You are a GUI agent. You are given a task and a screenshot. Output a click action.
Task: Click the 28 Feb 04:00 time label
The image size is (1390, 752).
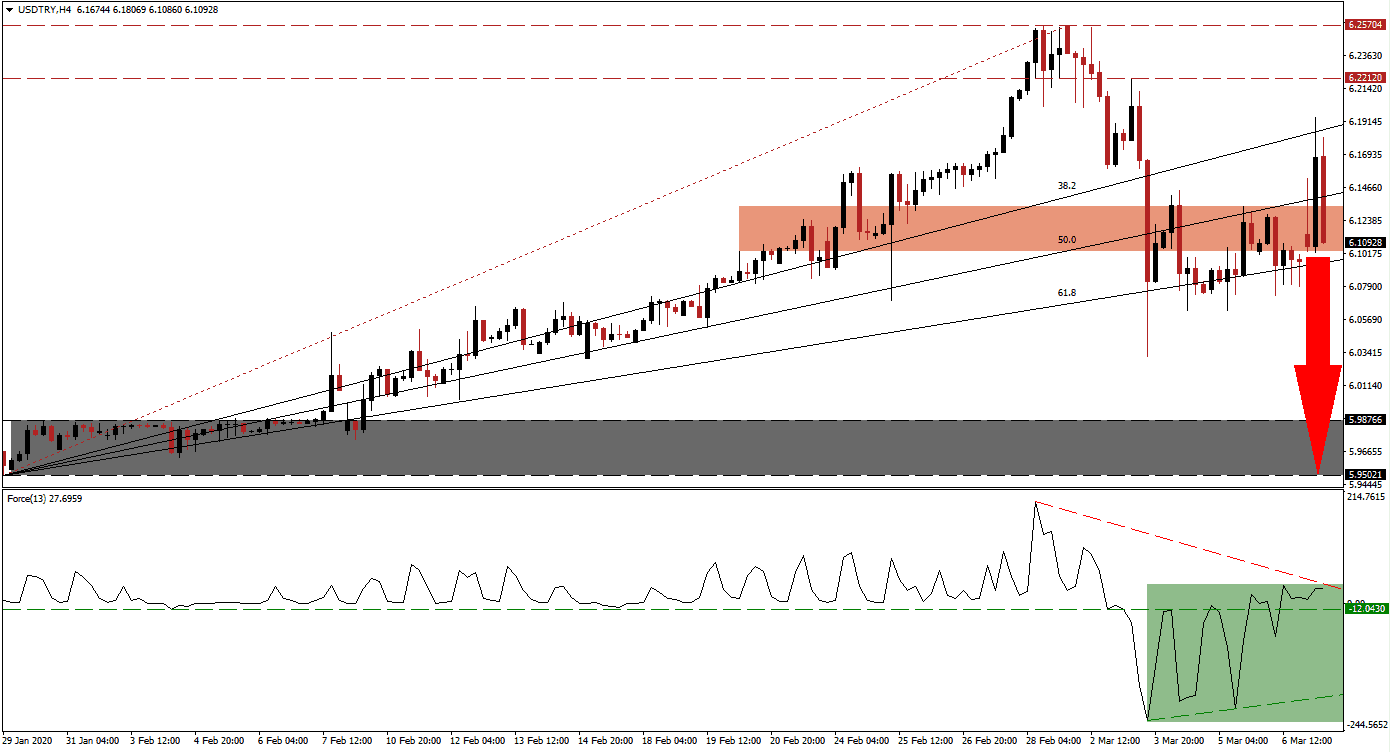1053,741
